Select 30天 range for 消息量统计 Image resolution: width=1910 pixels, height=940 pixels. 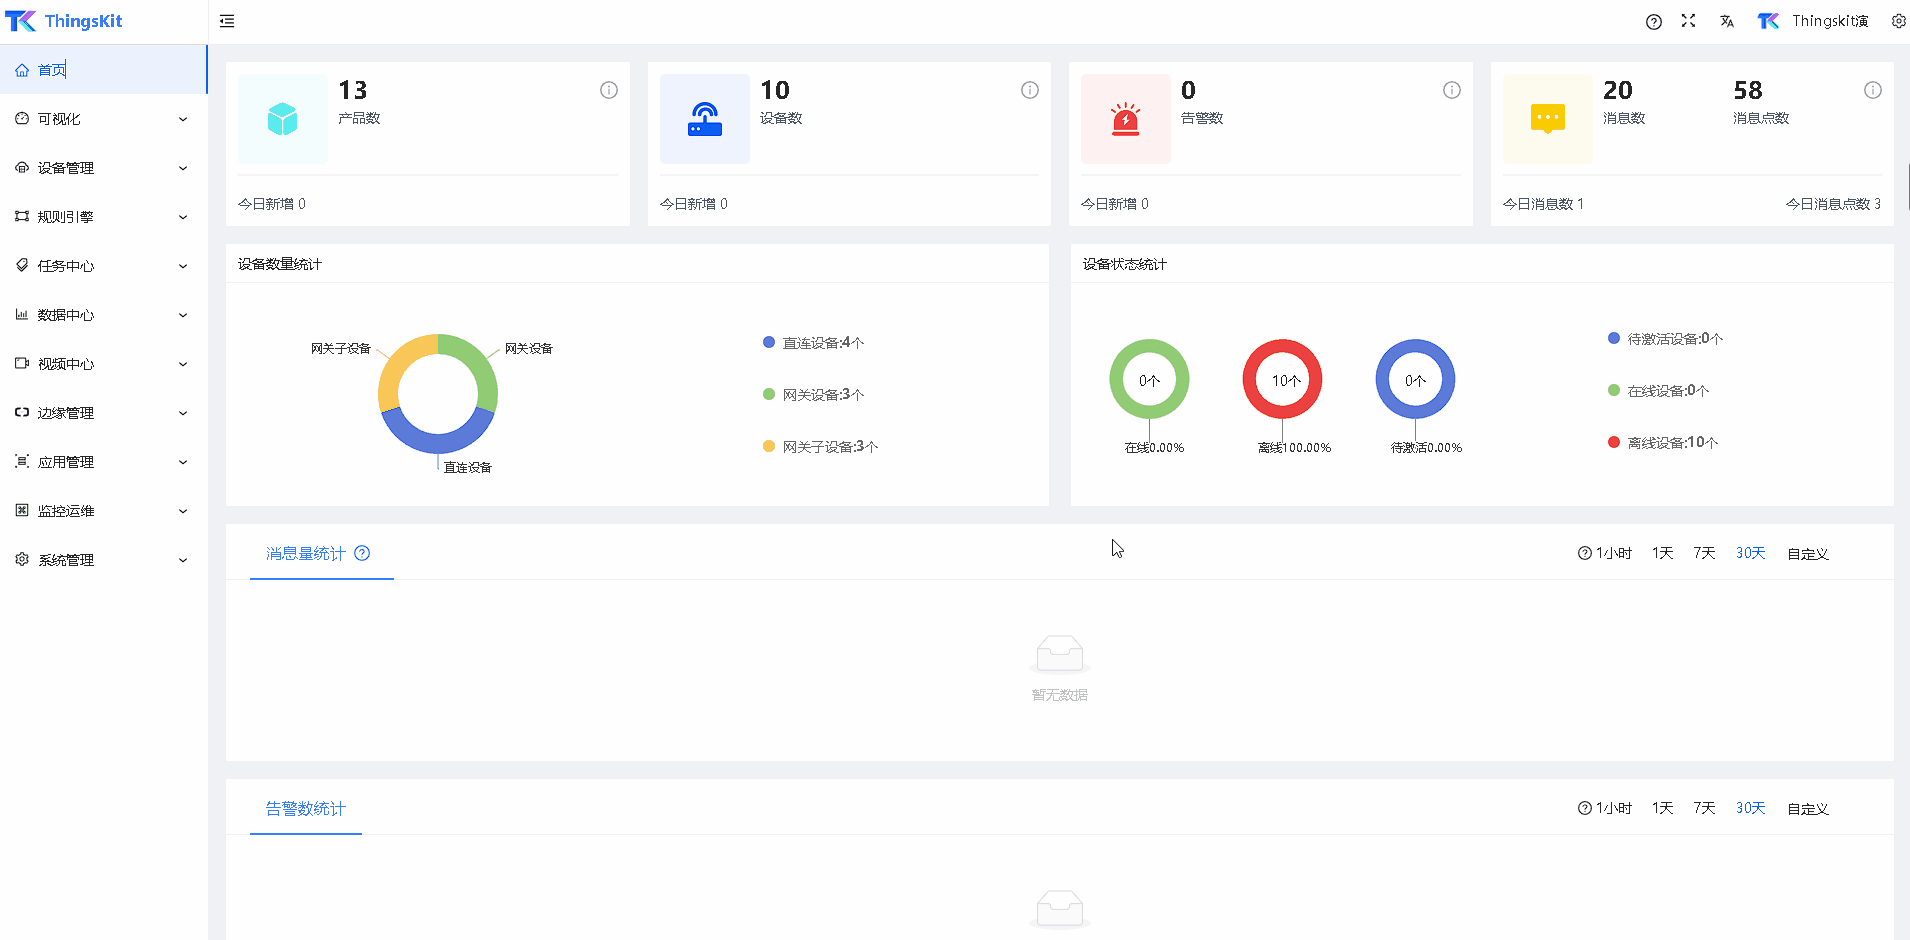tap(1751, 553)
